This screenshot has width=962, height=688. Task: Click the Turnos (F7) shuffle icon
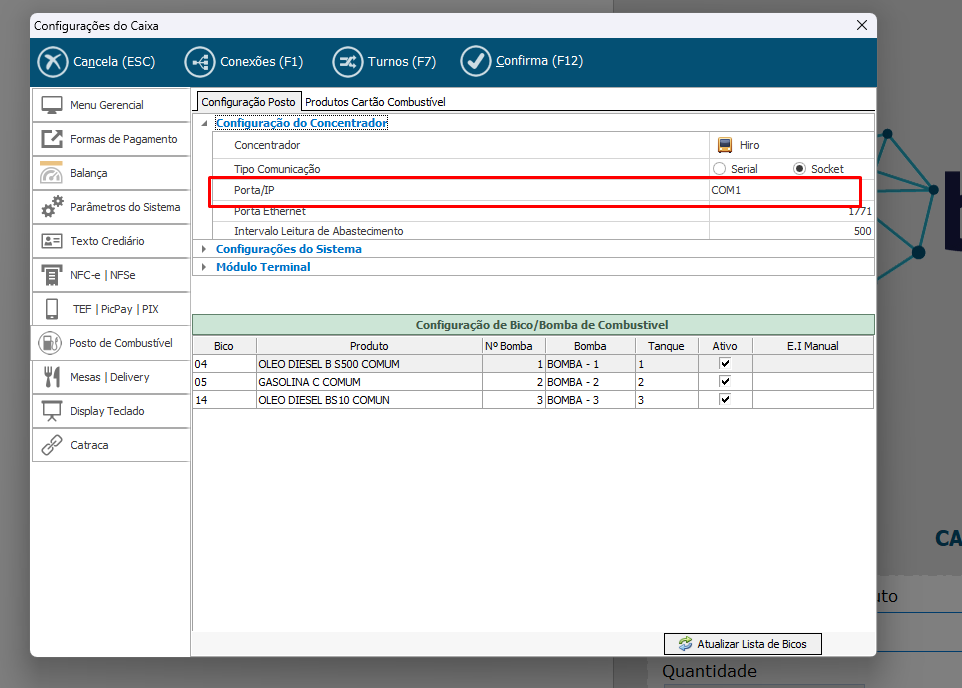tap(347, 62)
